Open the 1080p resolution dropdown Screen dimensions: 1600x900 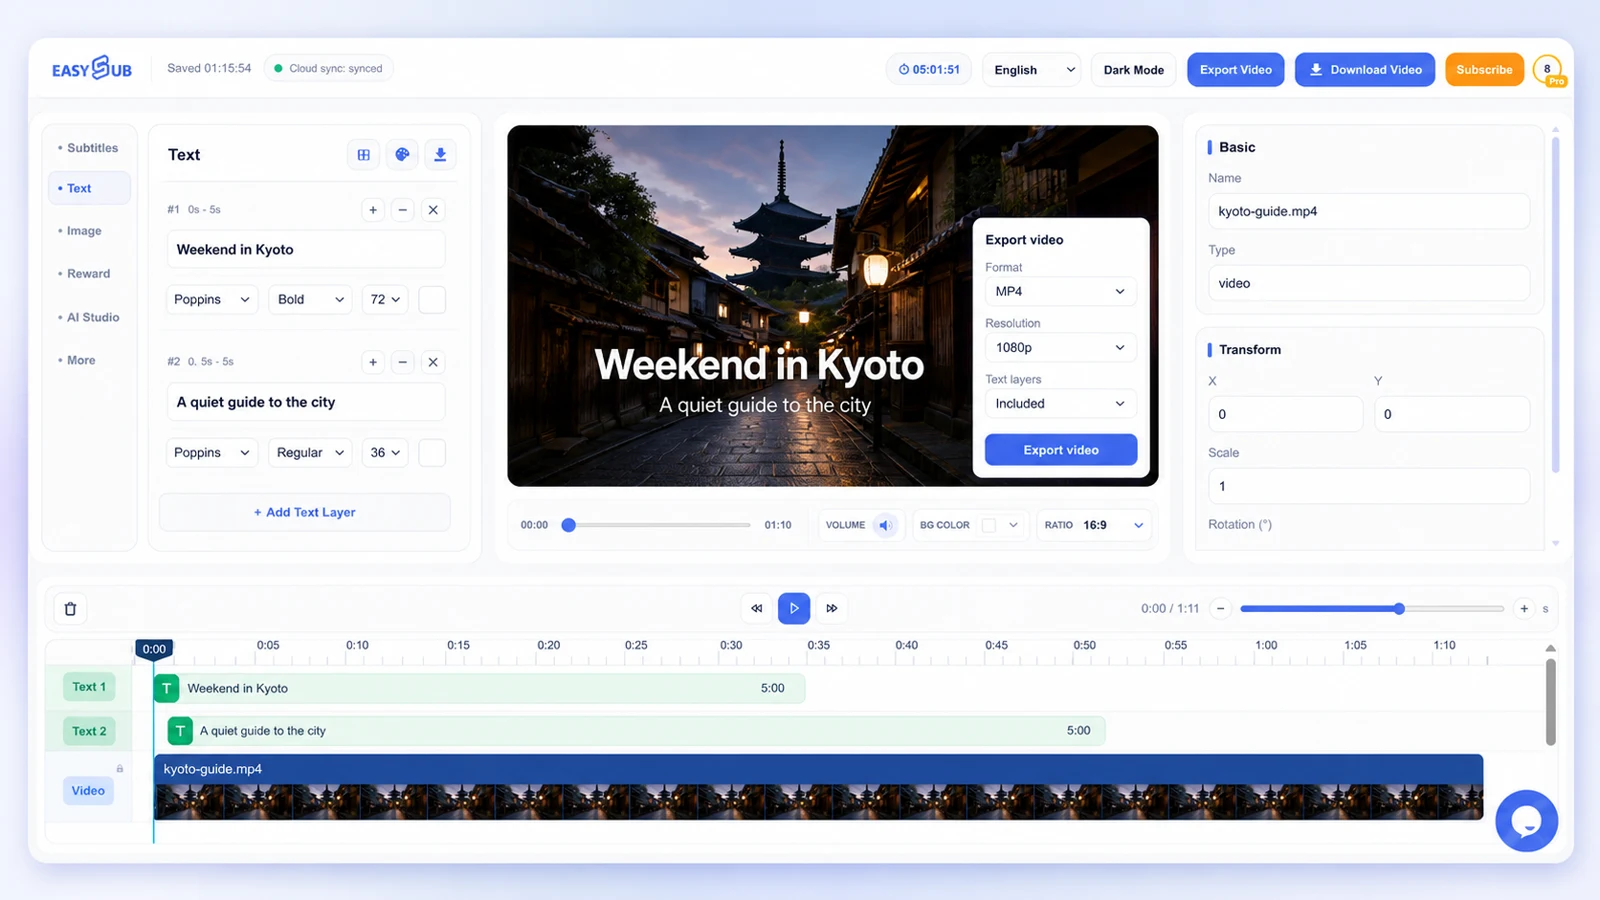click(x=1061, y=348)
